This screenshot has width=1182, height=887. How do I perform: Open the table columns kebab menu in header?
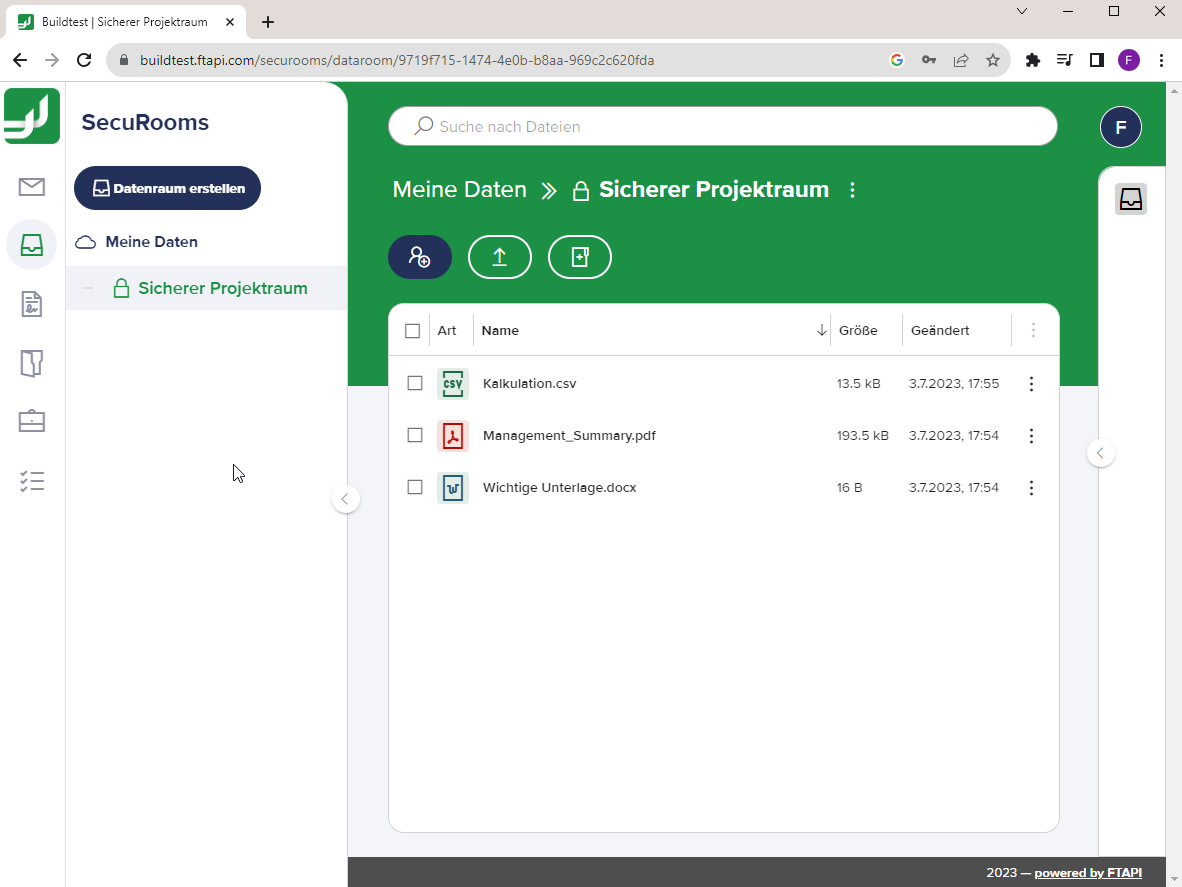(1034, 330)
